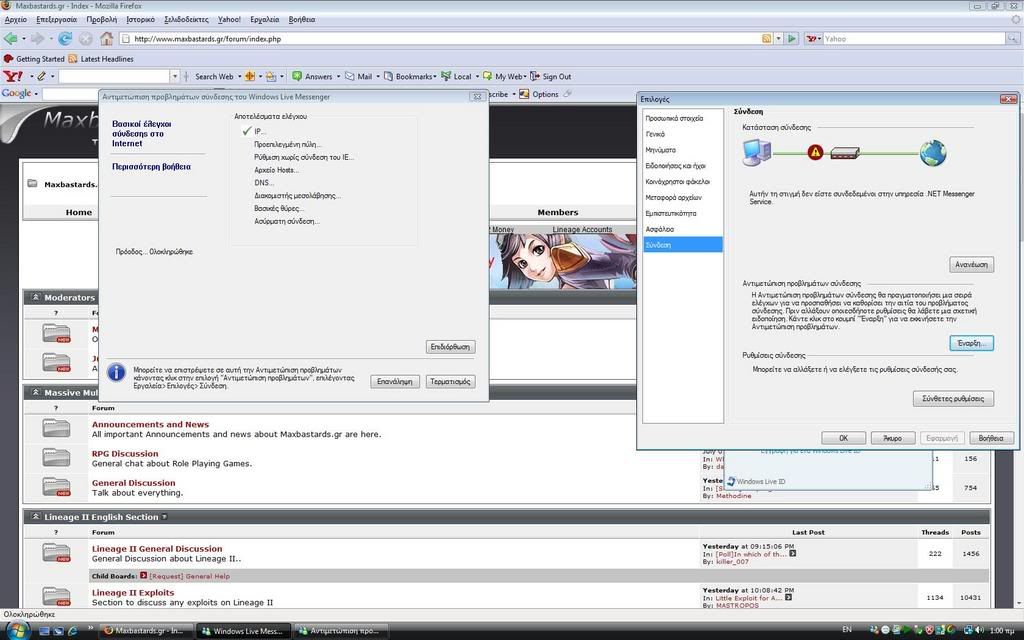Click the Firefox Reload page icon

click(x=65, y=39)
